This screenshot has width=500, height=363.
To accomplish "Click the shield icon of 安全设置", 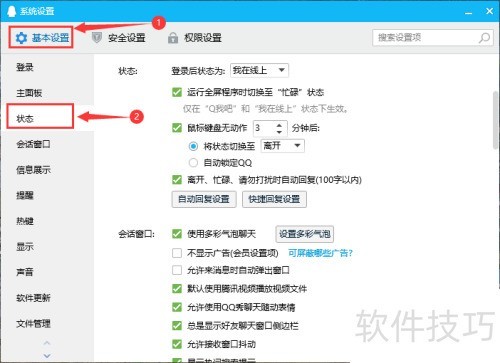I will point(97,38).
